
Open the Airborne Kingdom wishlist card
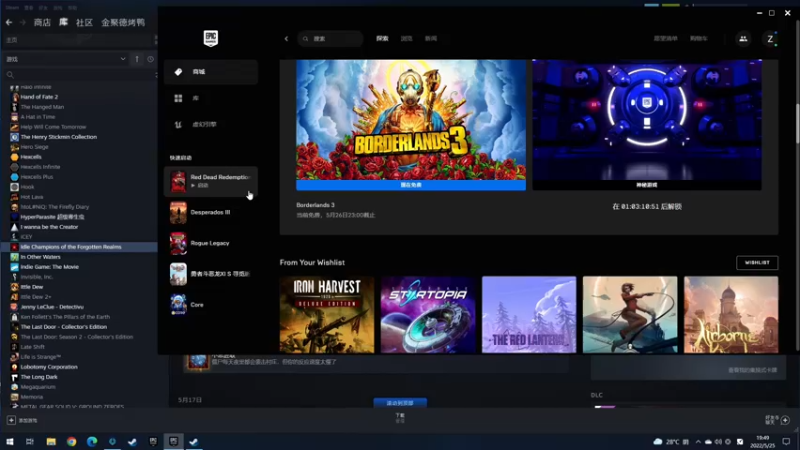coord(731,315)
